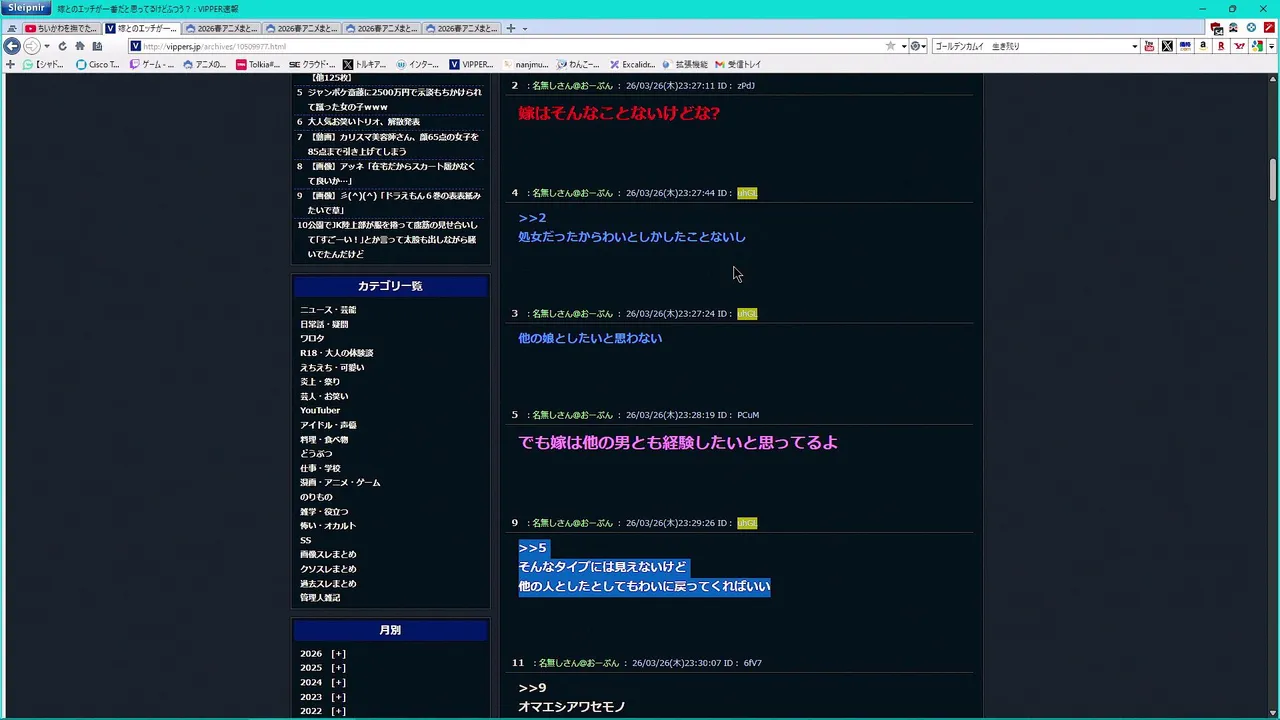Expand the search box history dropdown
The width and height of the screenshot is (1280, 720).
pos(1134,46)
